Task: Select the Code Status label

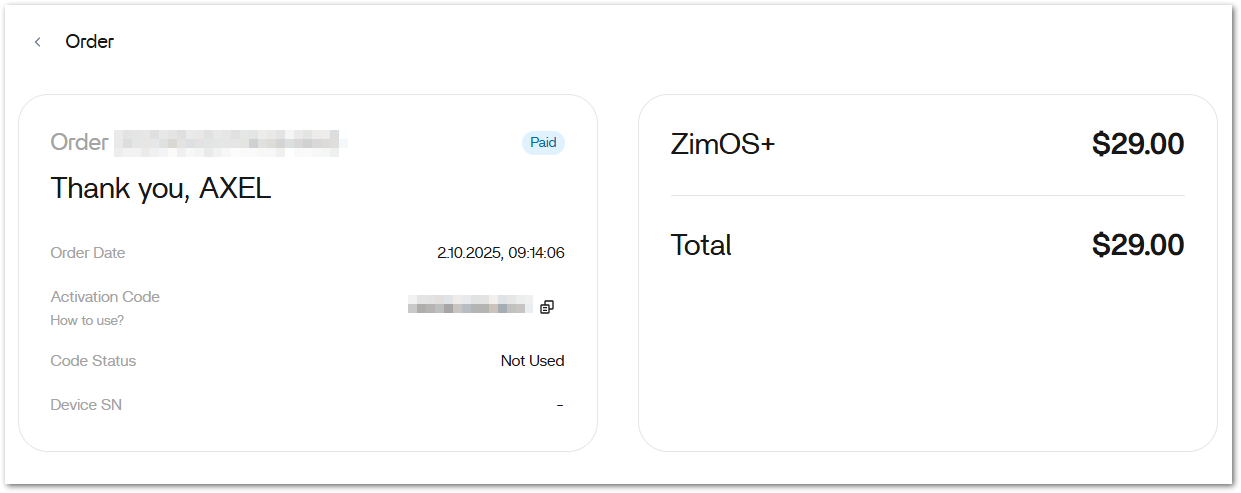Action: point(93,361)
